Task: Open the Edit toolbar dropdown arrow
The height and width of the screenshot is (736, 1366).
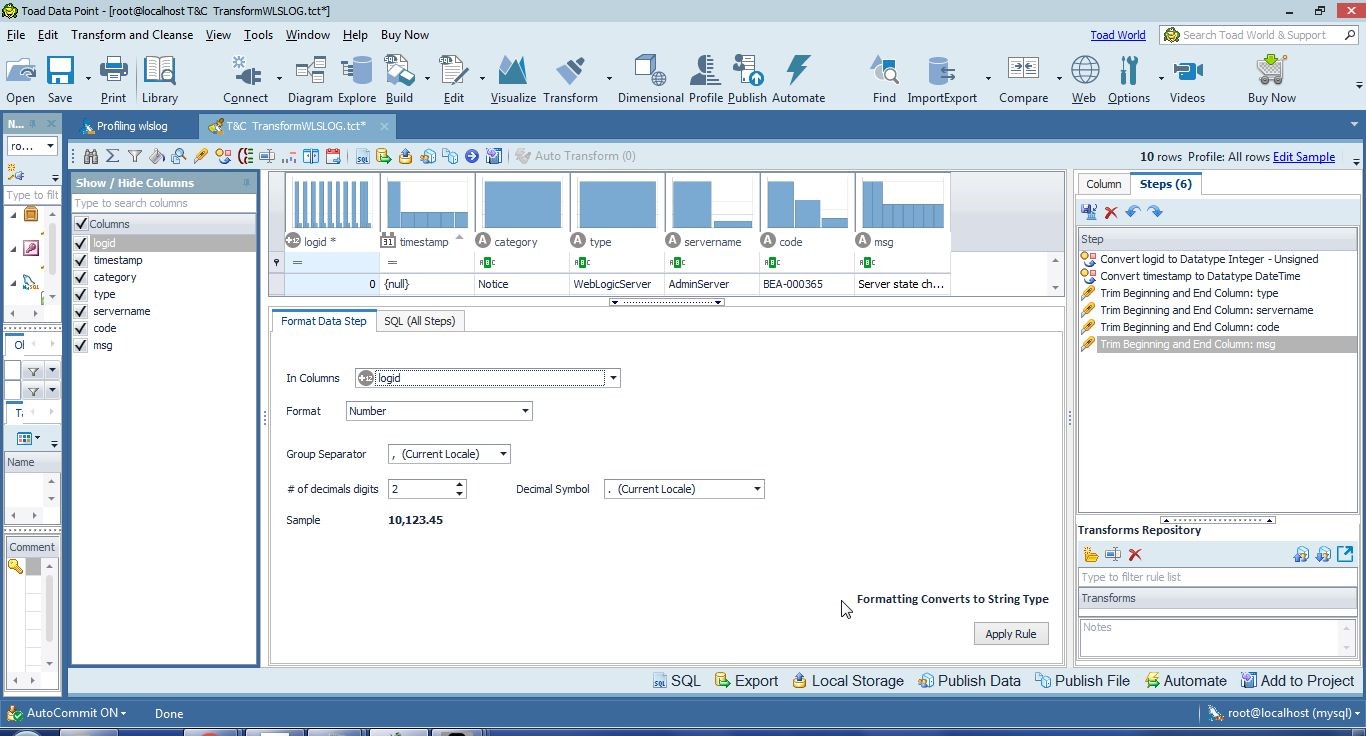Action: [x=482, y=79]
